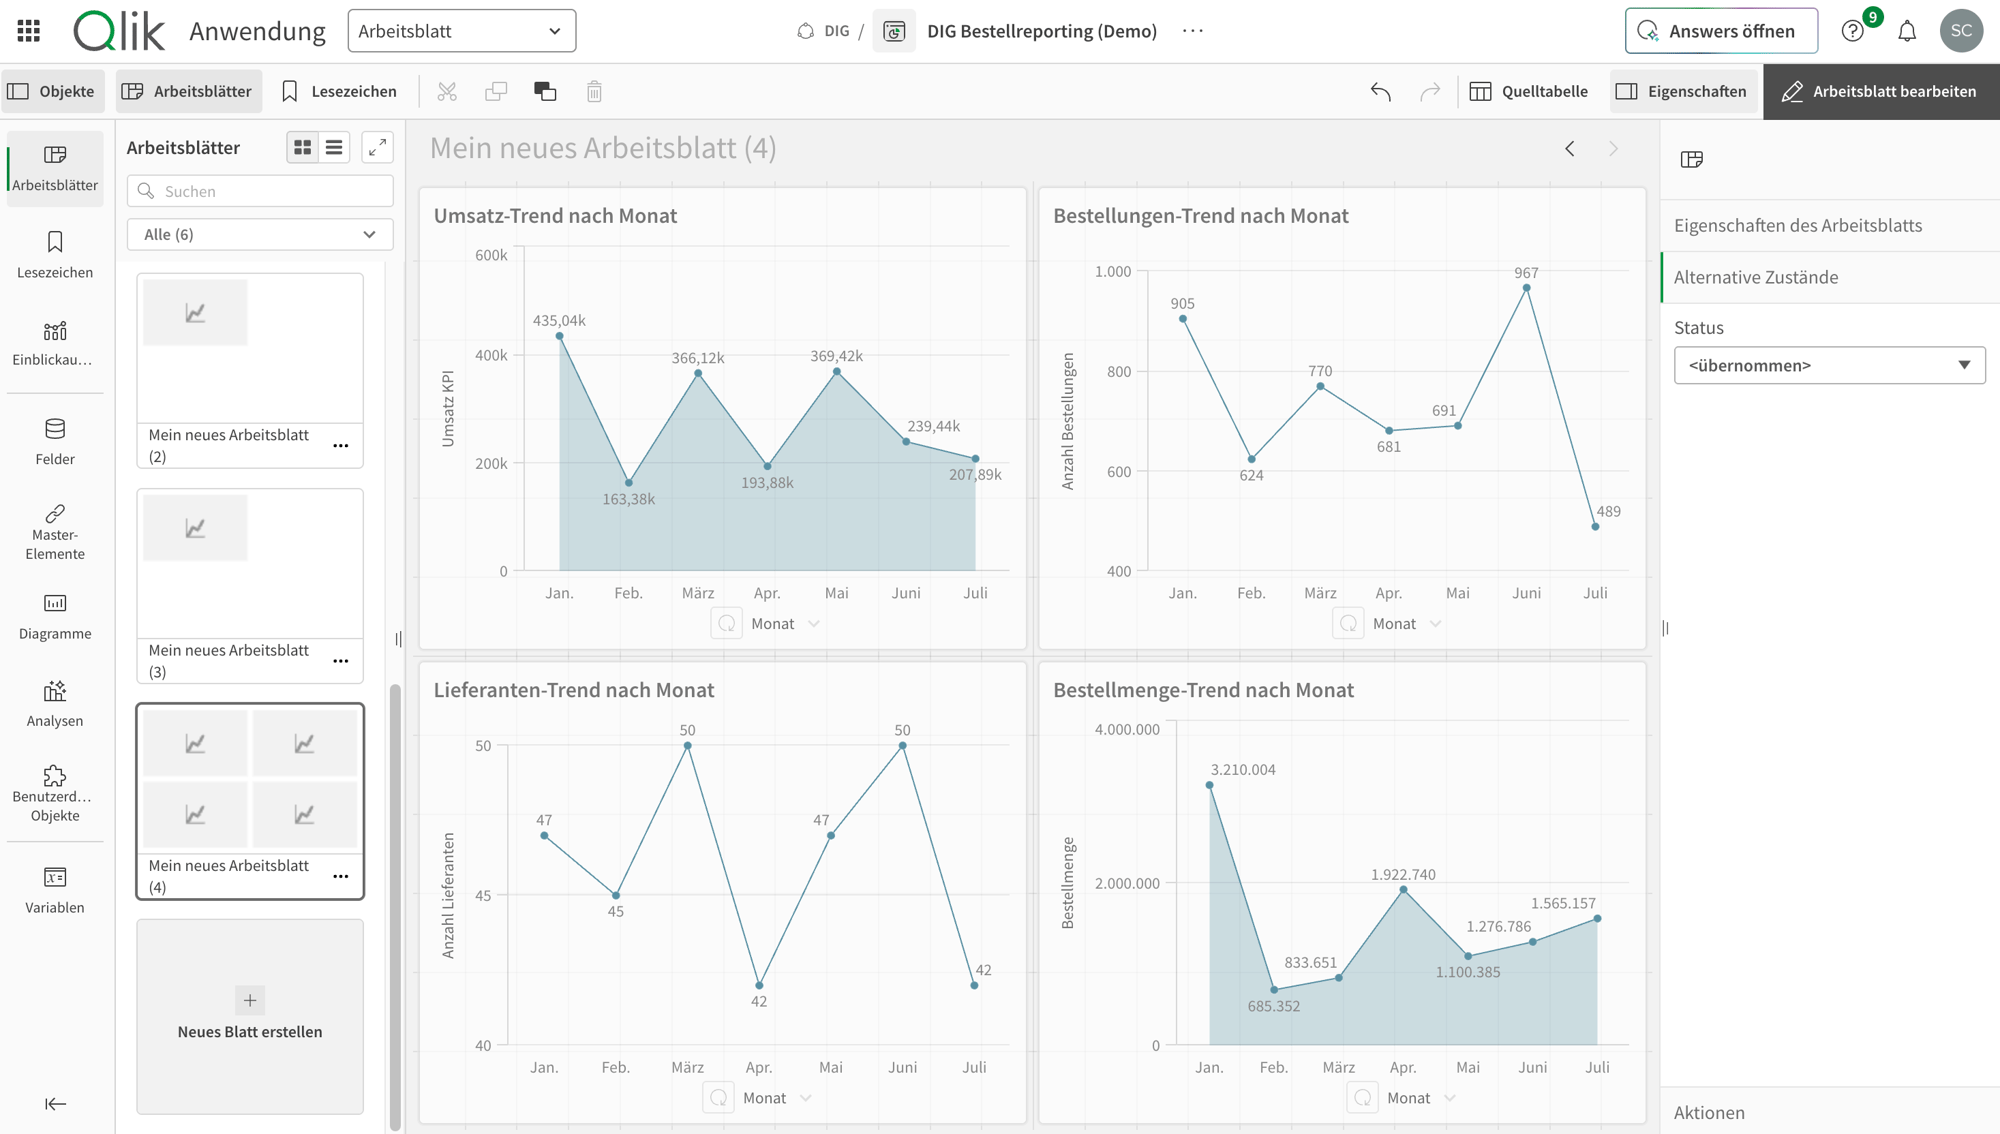Redo the last action
This screenshot has width=2000, height=1134.
(x=1430, y=91)
